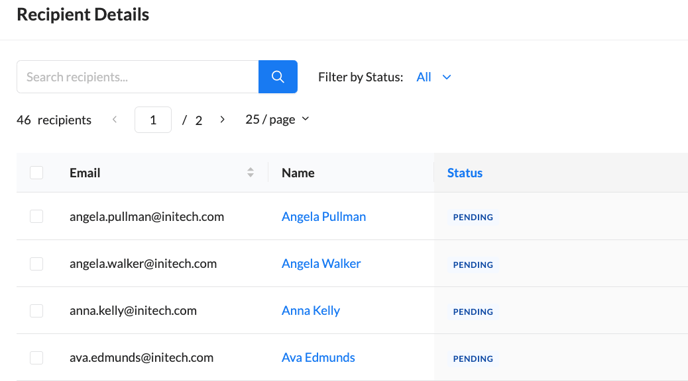Image resolution: width=688 pixels, height=381 pixels.
Task: Check the box for angela.pullman@initech.com
Action: click(36, 216)
